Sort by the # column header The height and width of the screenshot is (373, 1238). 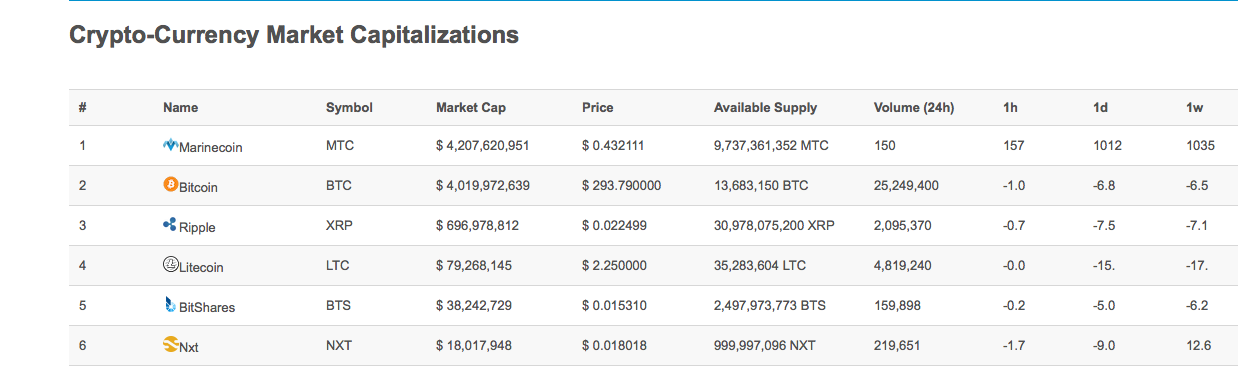pos(83,107)
